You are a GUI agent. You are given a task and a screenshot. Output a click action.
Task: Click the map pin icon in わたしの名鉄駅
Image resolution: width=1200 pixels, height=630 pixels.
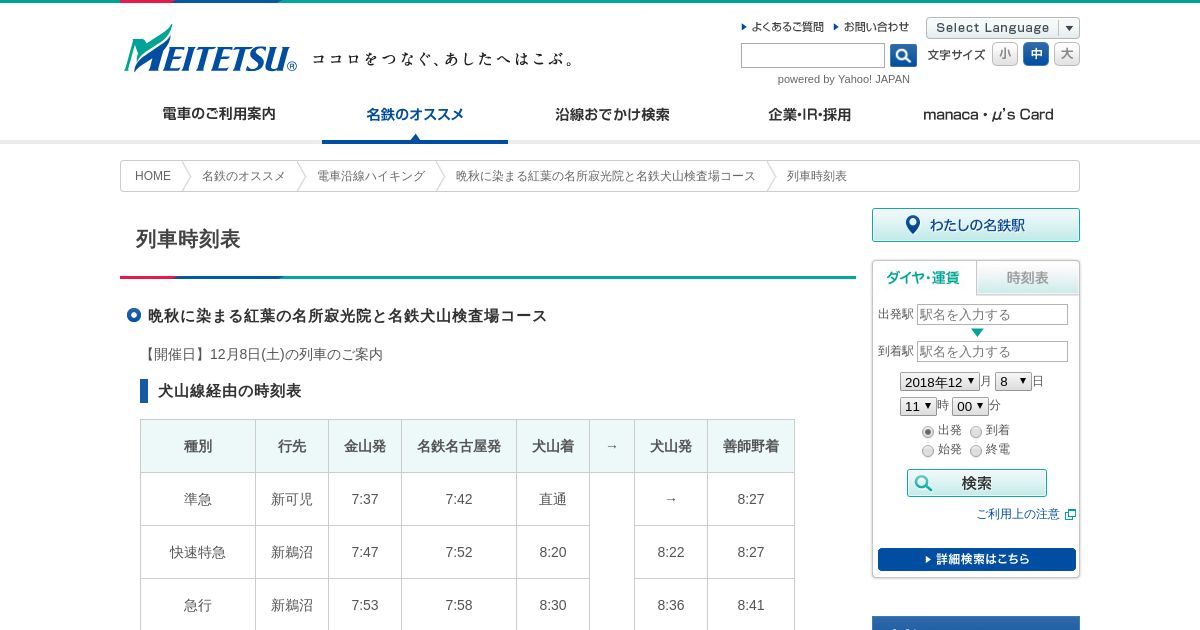912,225
